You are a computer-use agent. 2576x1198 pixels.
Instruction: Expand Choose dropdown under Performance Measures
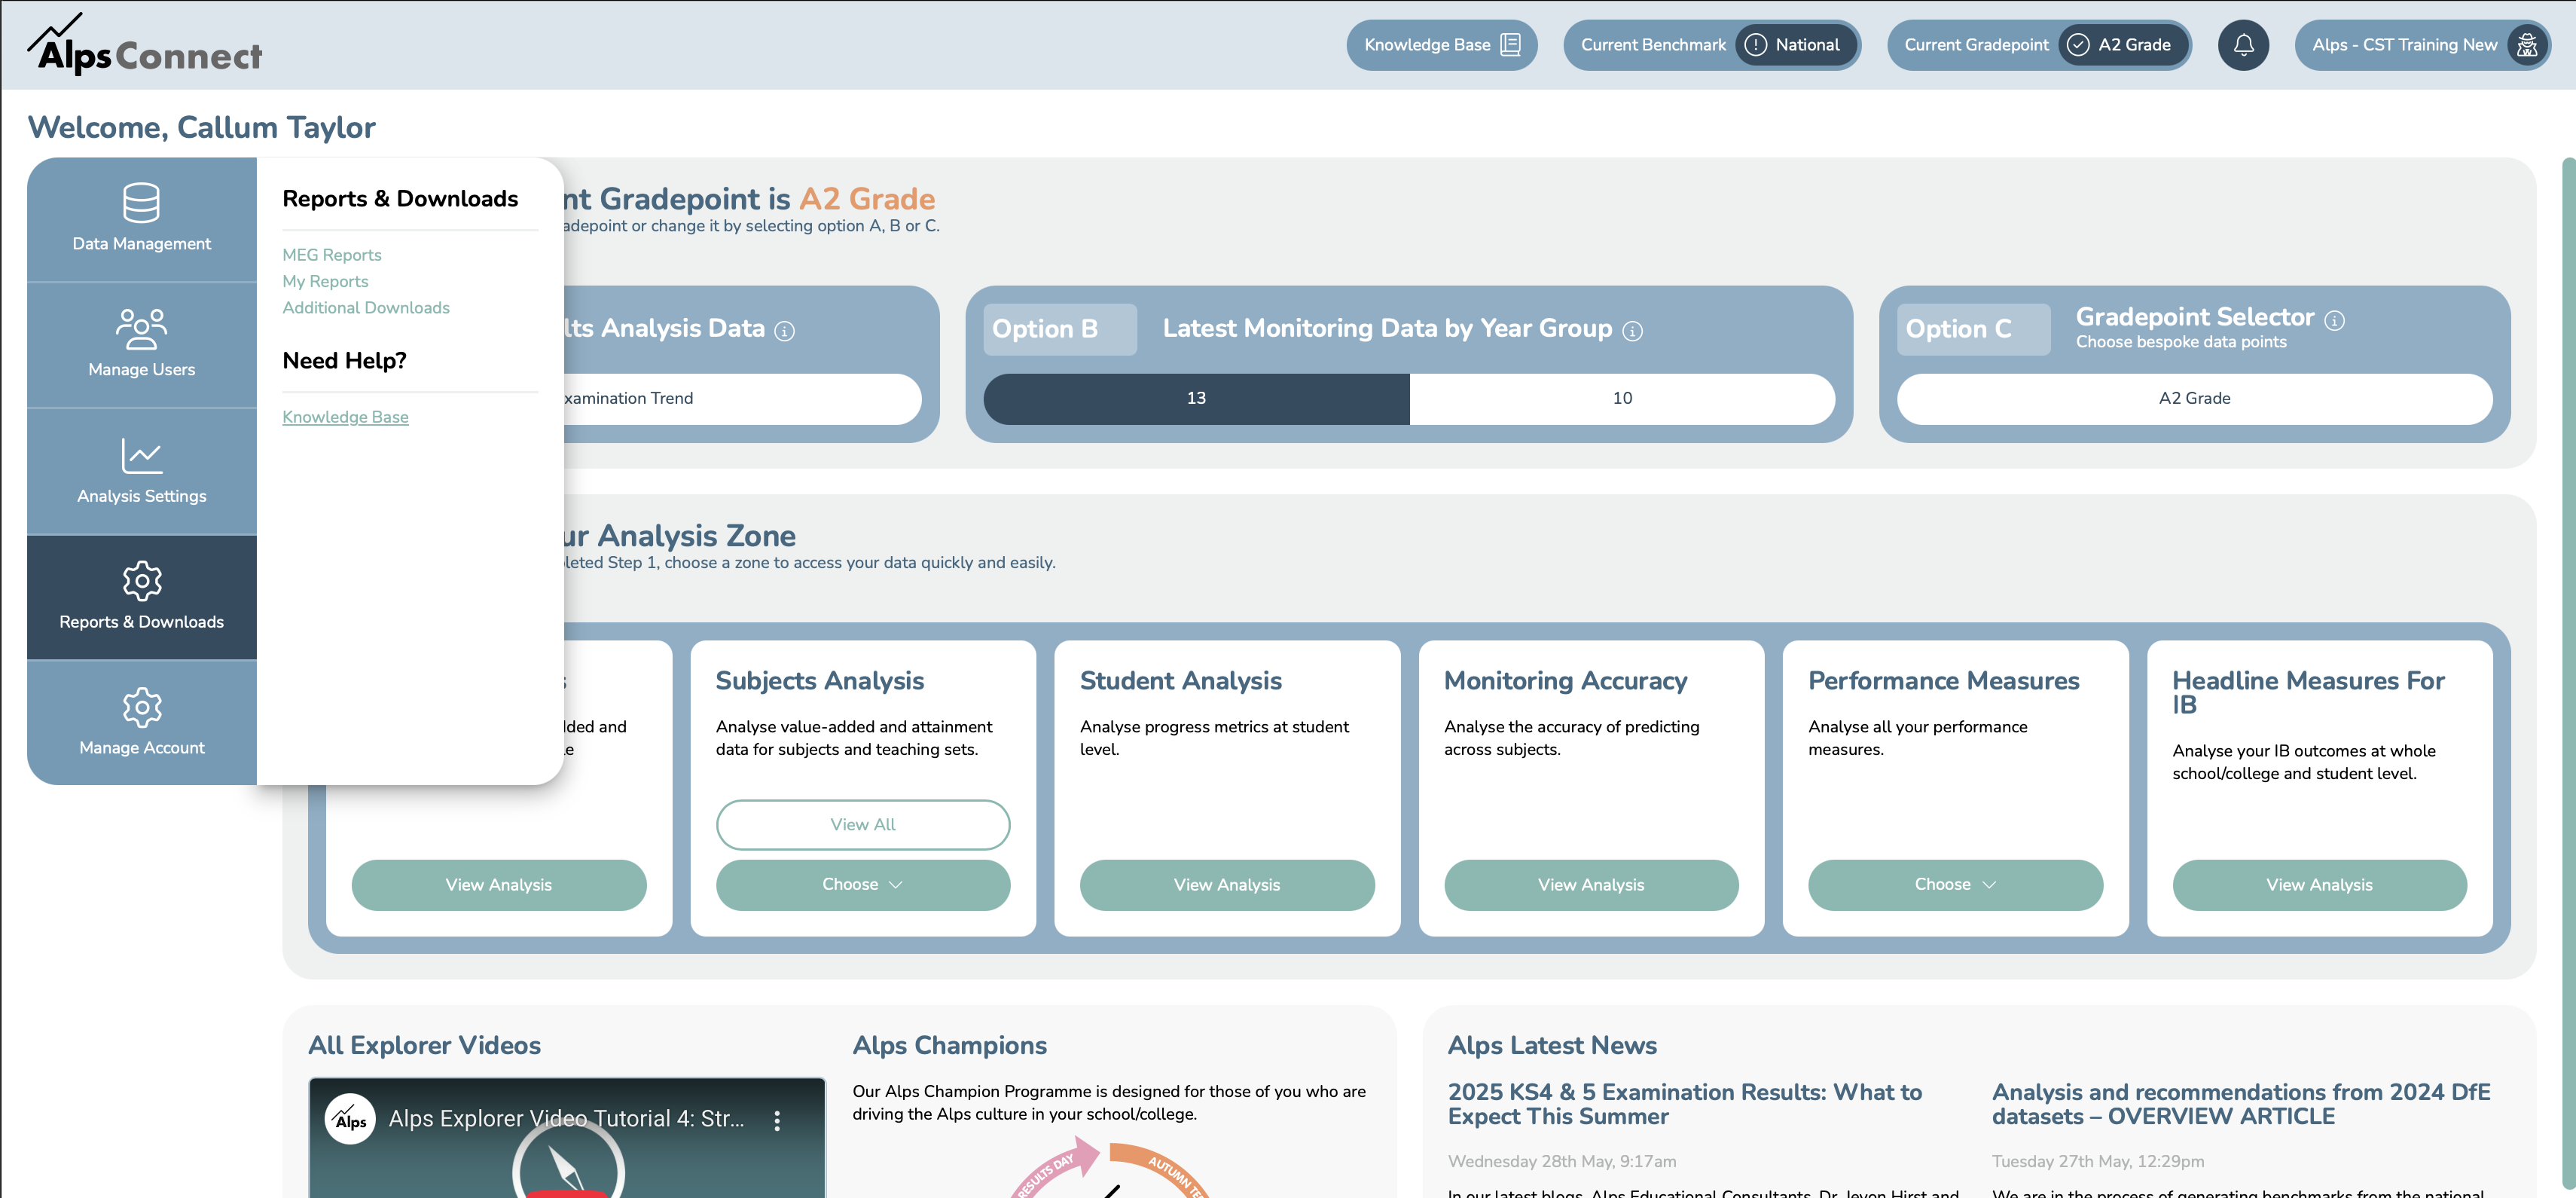[1955, 884]
